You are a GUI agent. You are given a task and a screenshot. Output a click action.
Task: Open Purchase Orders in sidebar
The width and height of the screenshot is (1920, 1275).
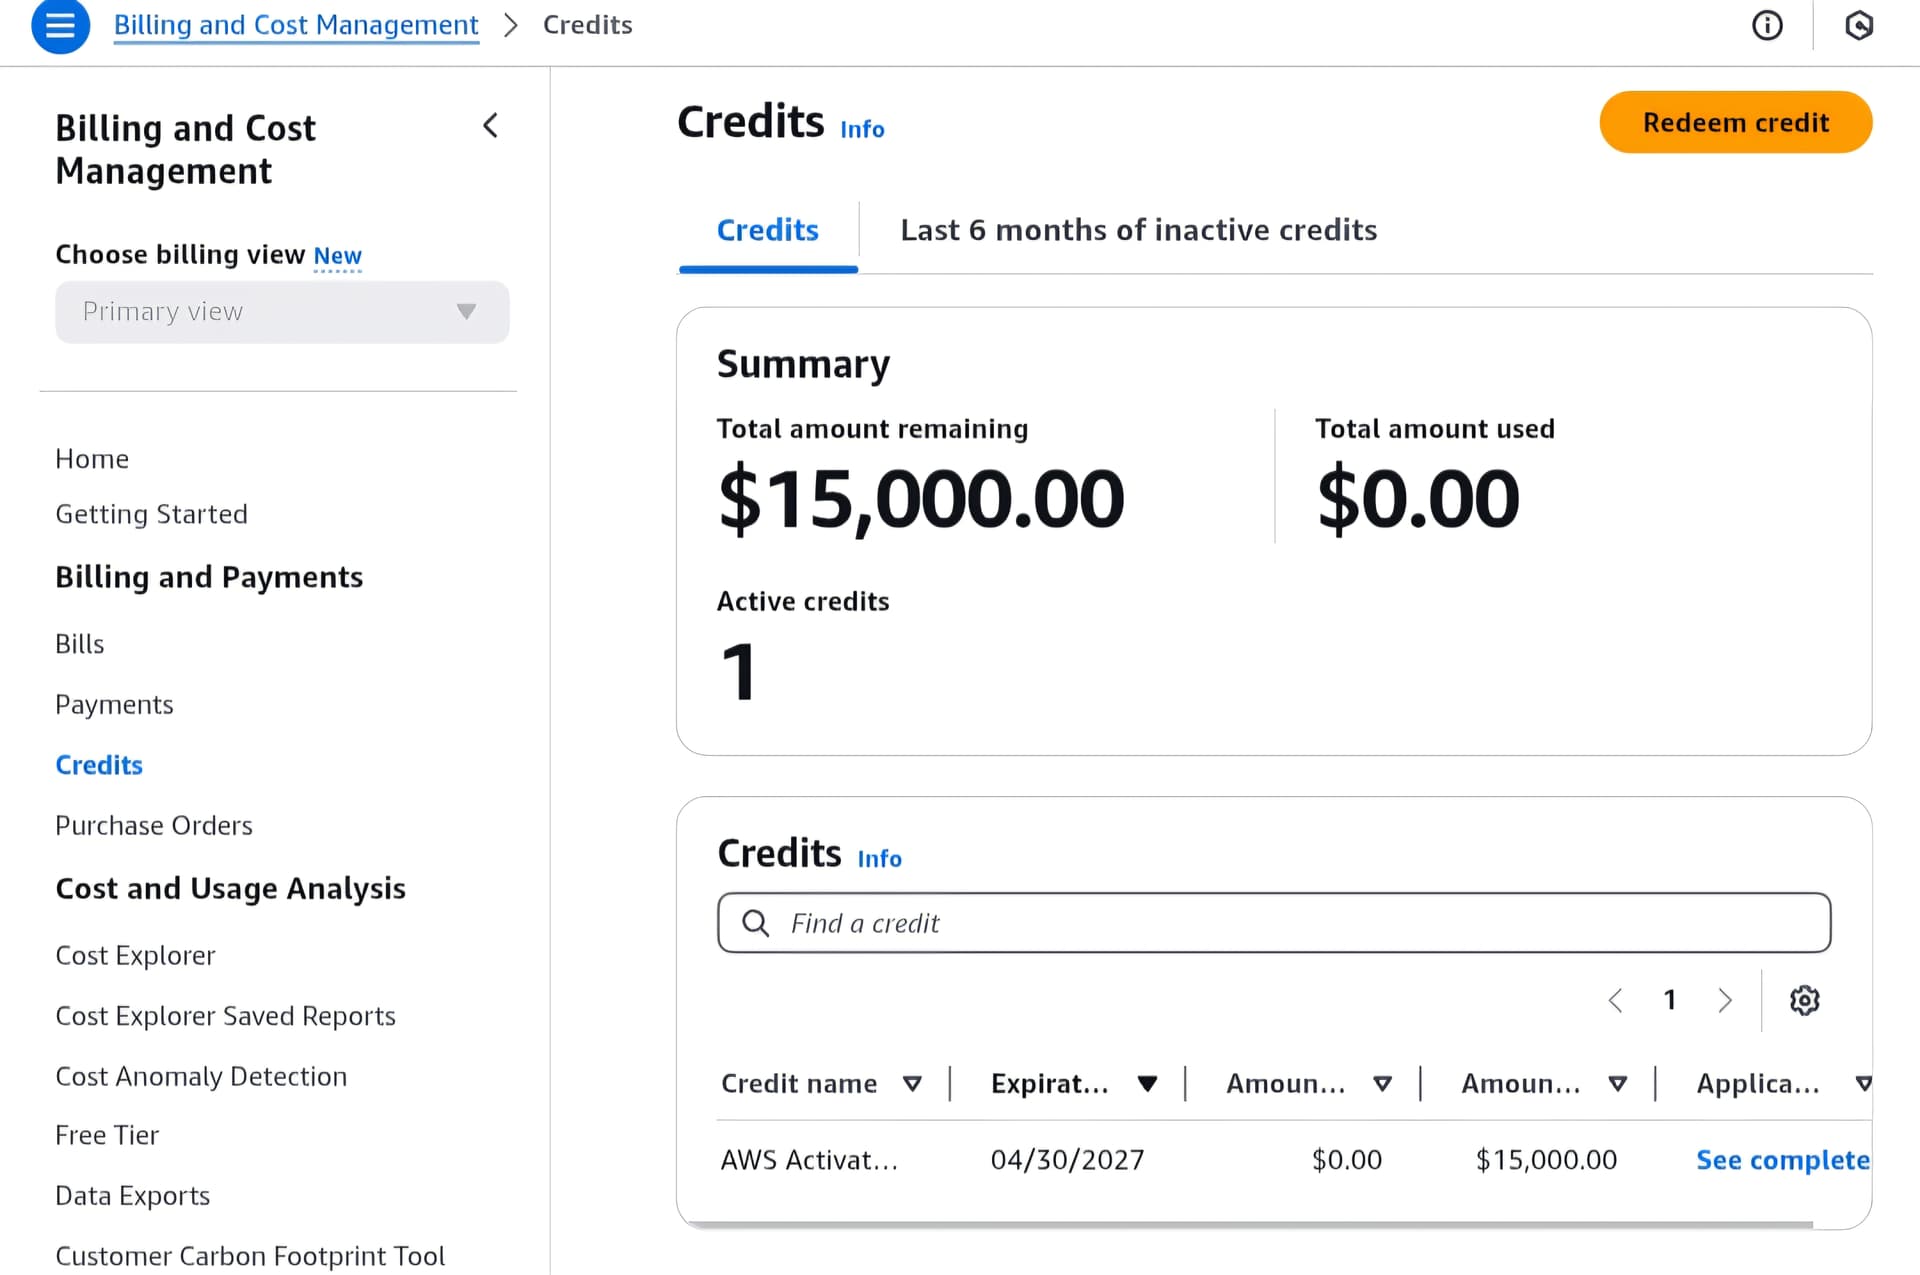point(154,826)
